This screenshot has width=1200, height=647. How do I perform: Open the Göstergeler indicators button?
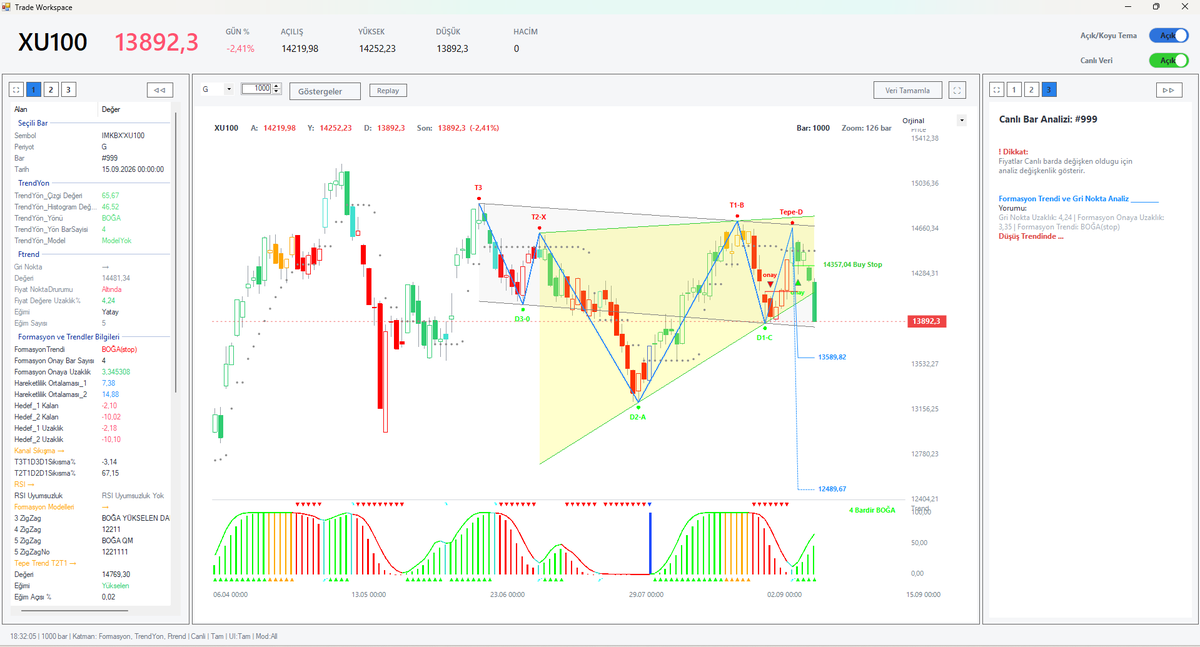325,91
